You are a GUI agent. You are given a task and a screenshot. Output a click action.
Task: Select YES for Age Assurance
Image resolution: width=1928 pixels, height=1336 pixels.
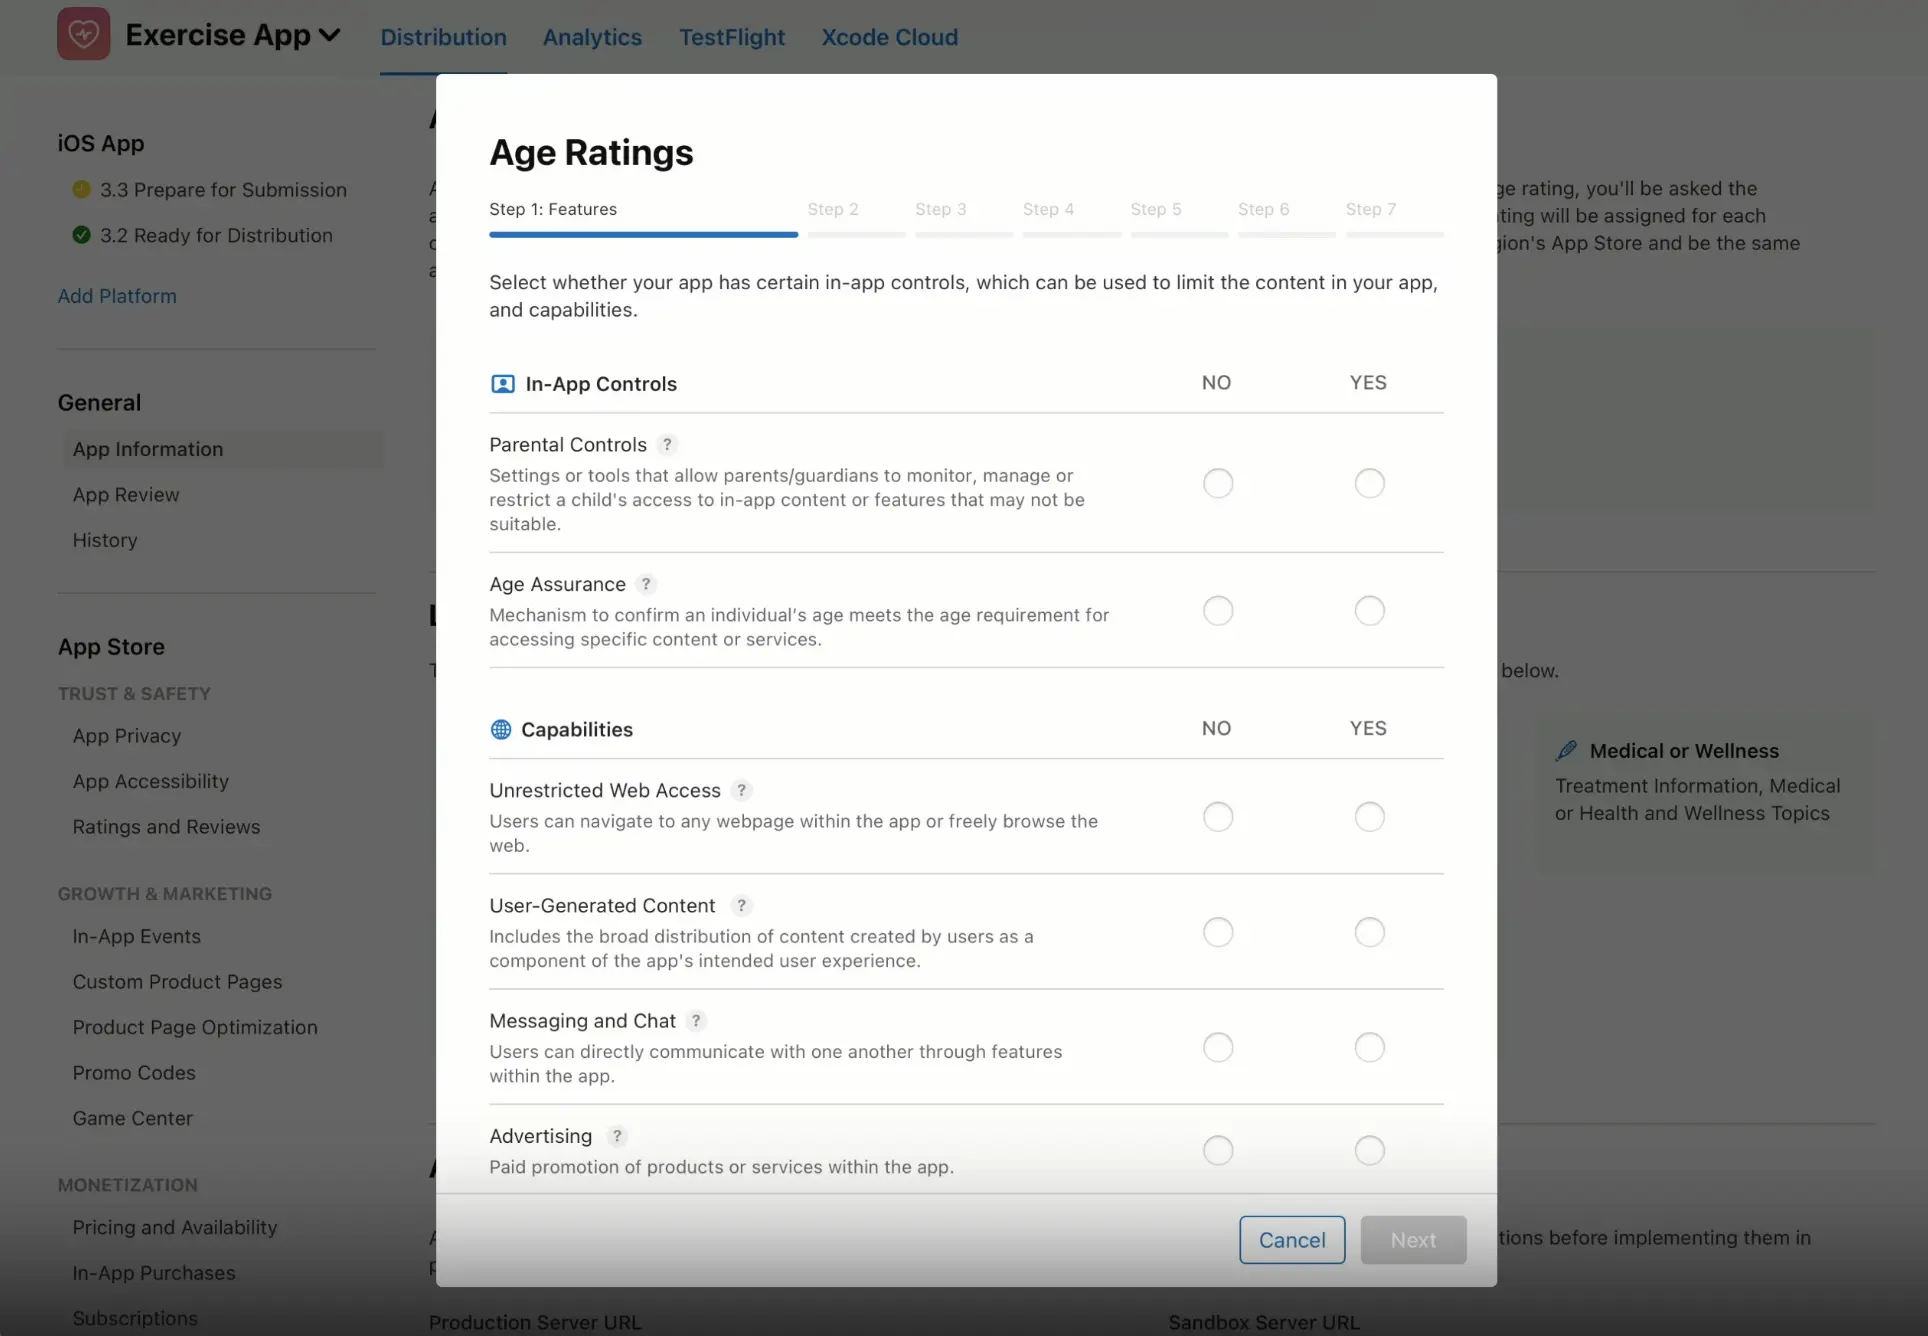pos(1369,610)
